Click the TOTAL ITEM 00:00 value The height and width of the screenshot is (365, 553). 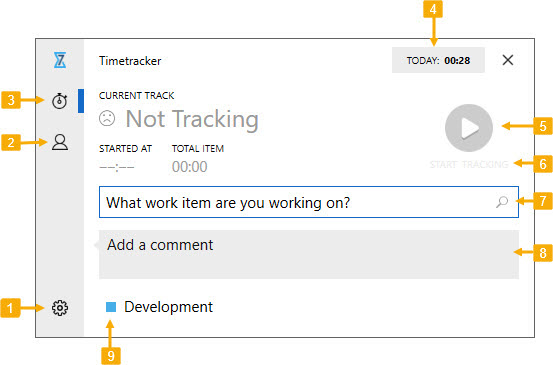[x=190, y=166]
